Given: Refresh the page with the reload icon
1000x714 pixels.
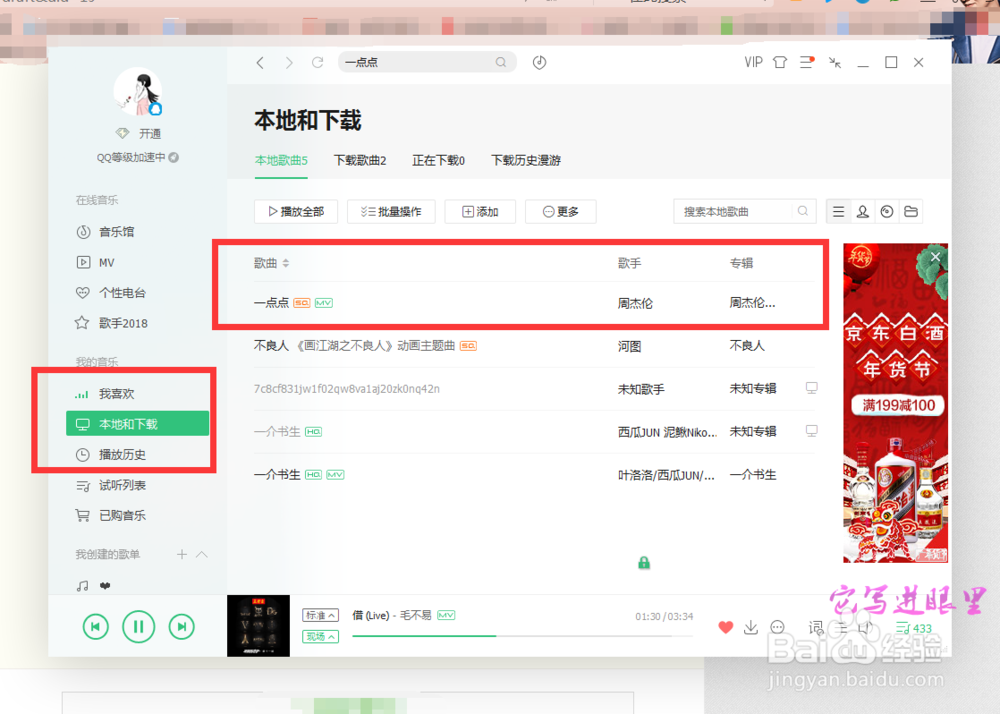Looking at the screenshot, I should coord(318,62).
